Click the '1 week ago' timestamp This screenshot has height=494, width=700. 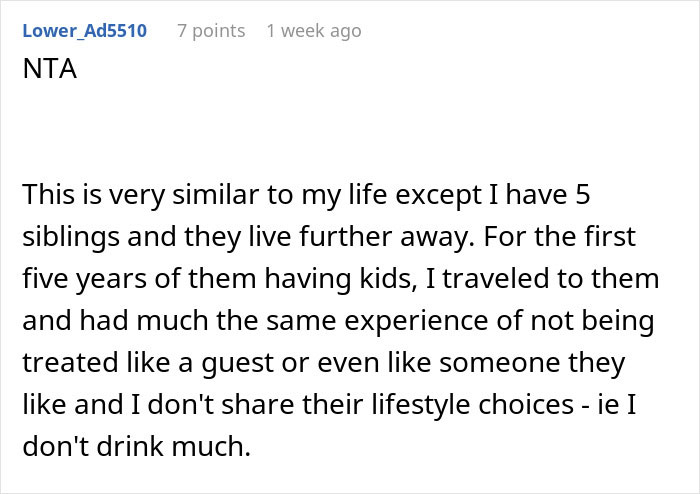(313, 31)
